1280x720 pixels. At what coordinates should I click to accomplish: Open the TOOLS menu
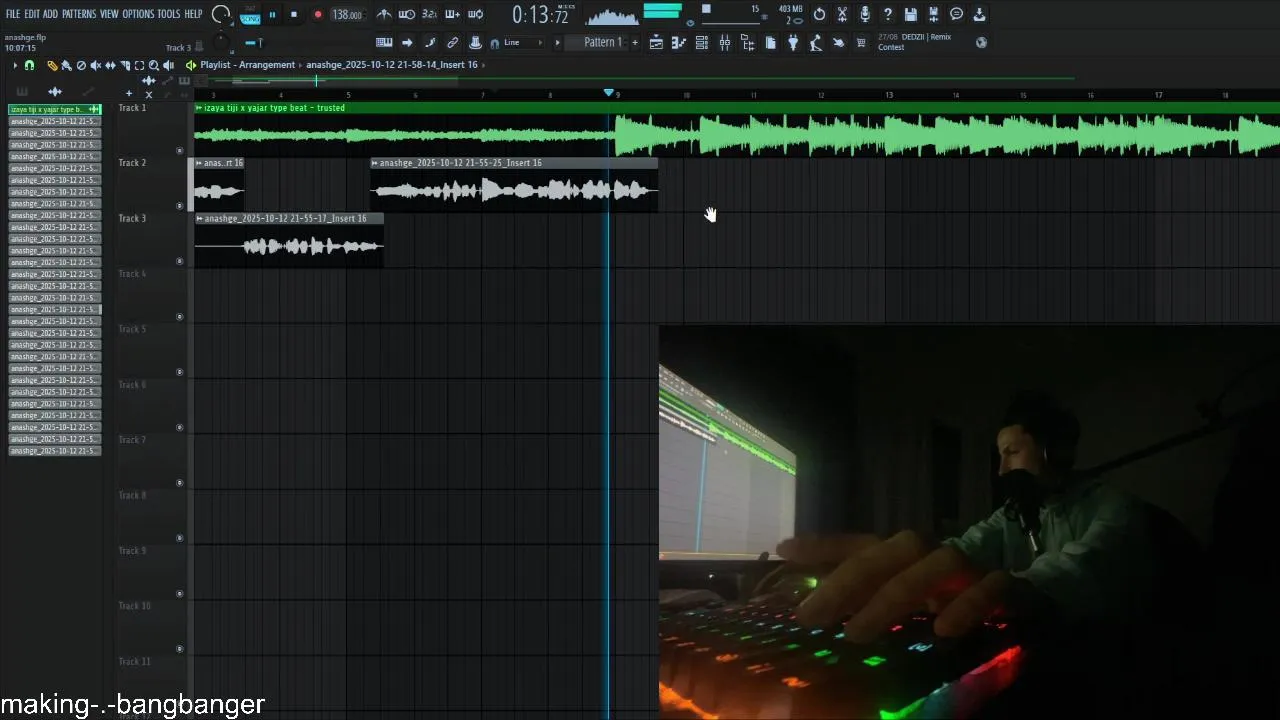[x=169, y=14]
